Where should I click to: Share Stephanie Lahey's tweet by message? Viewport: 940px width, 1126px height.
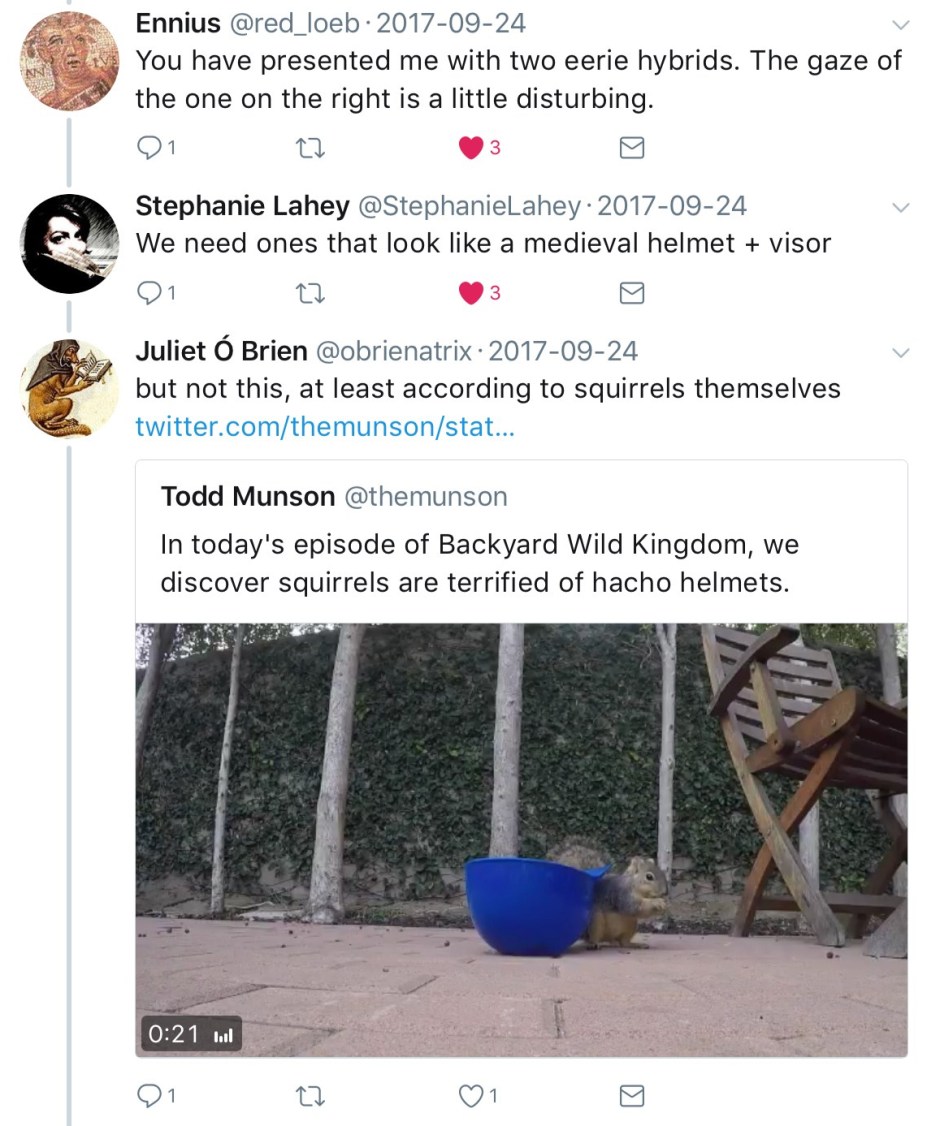(x=631, y=293)
